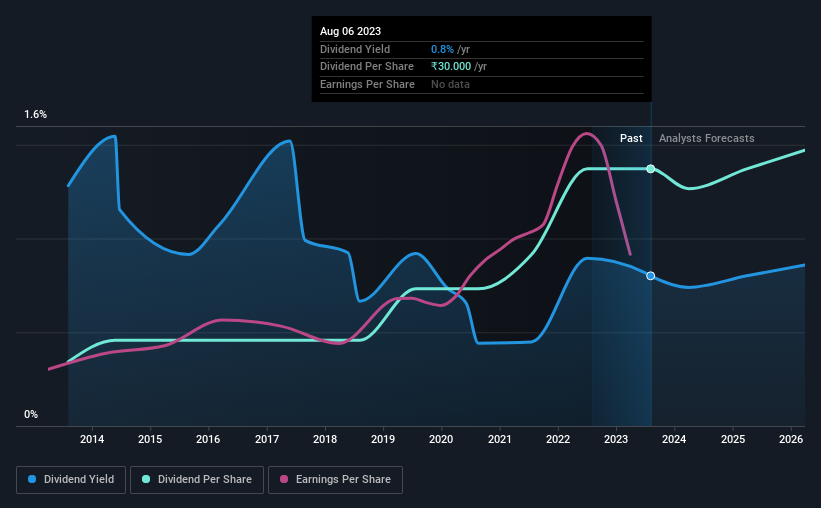Screen dimensions: 821x508
Task: Click the 1.6% y-axis label
Action: [36, 114]
